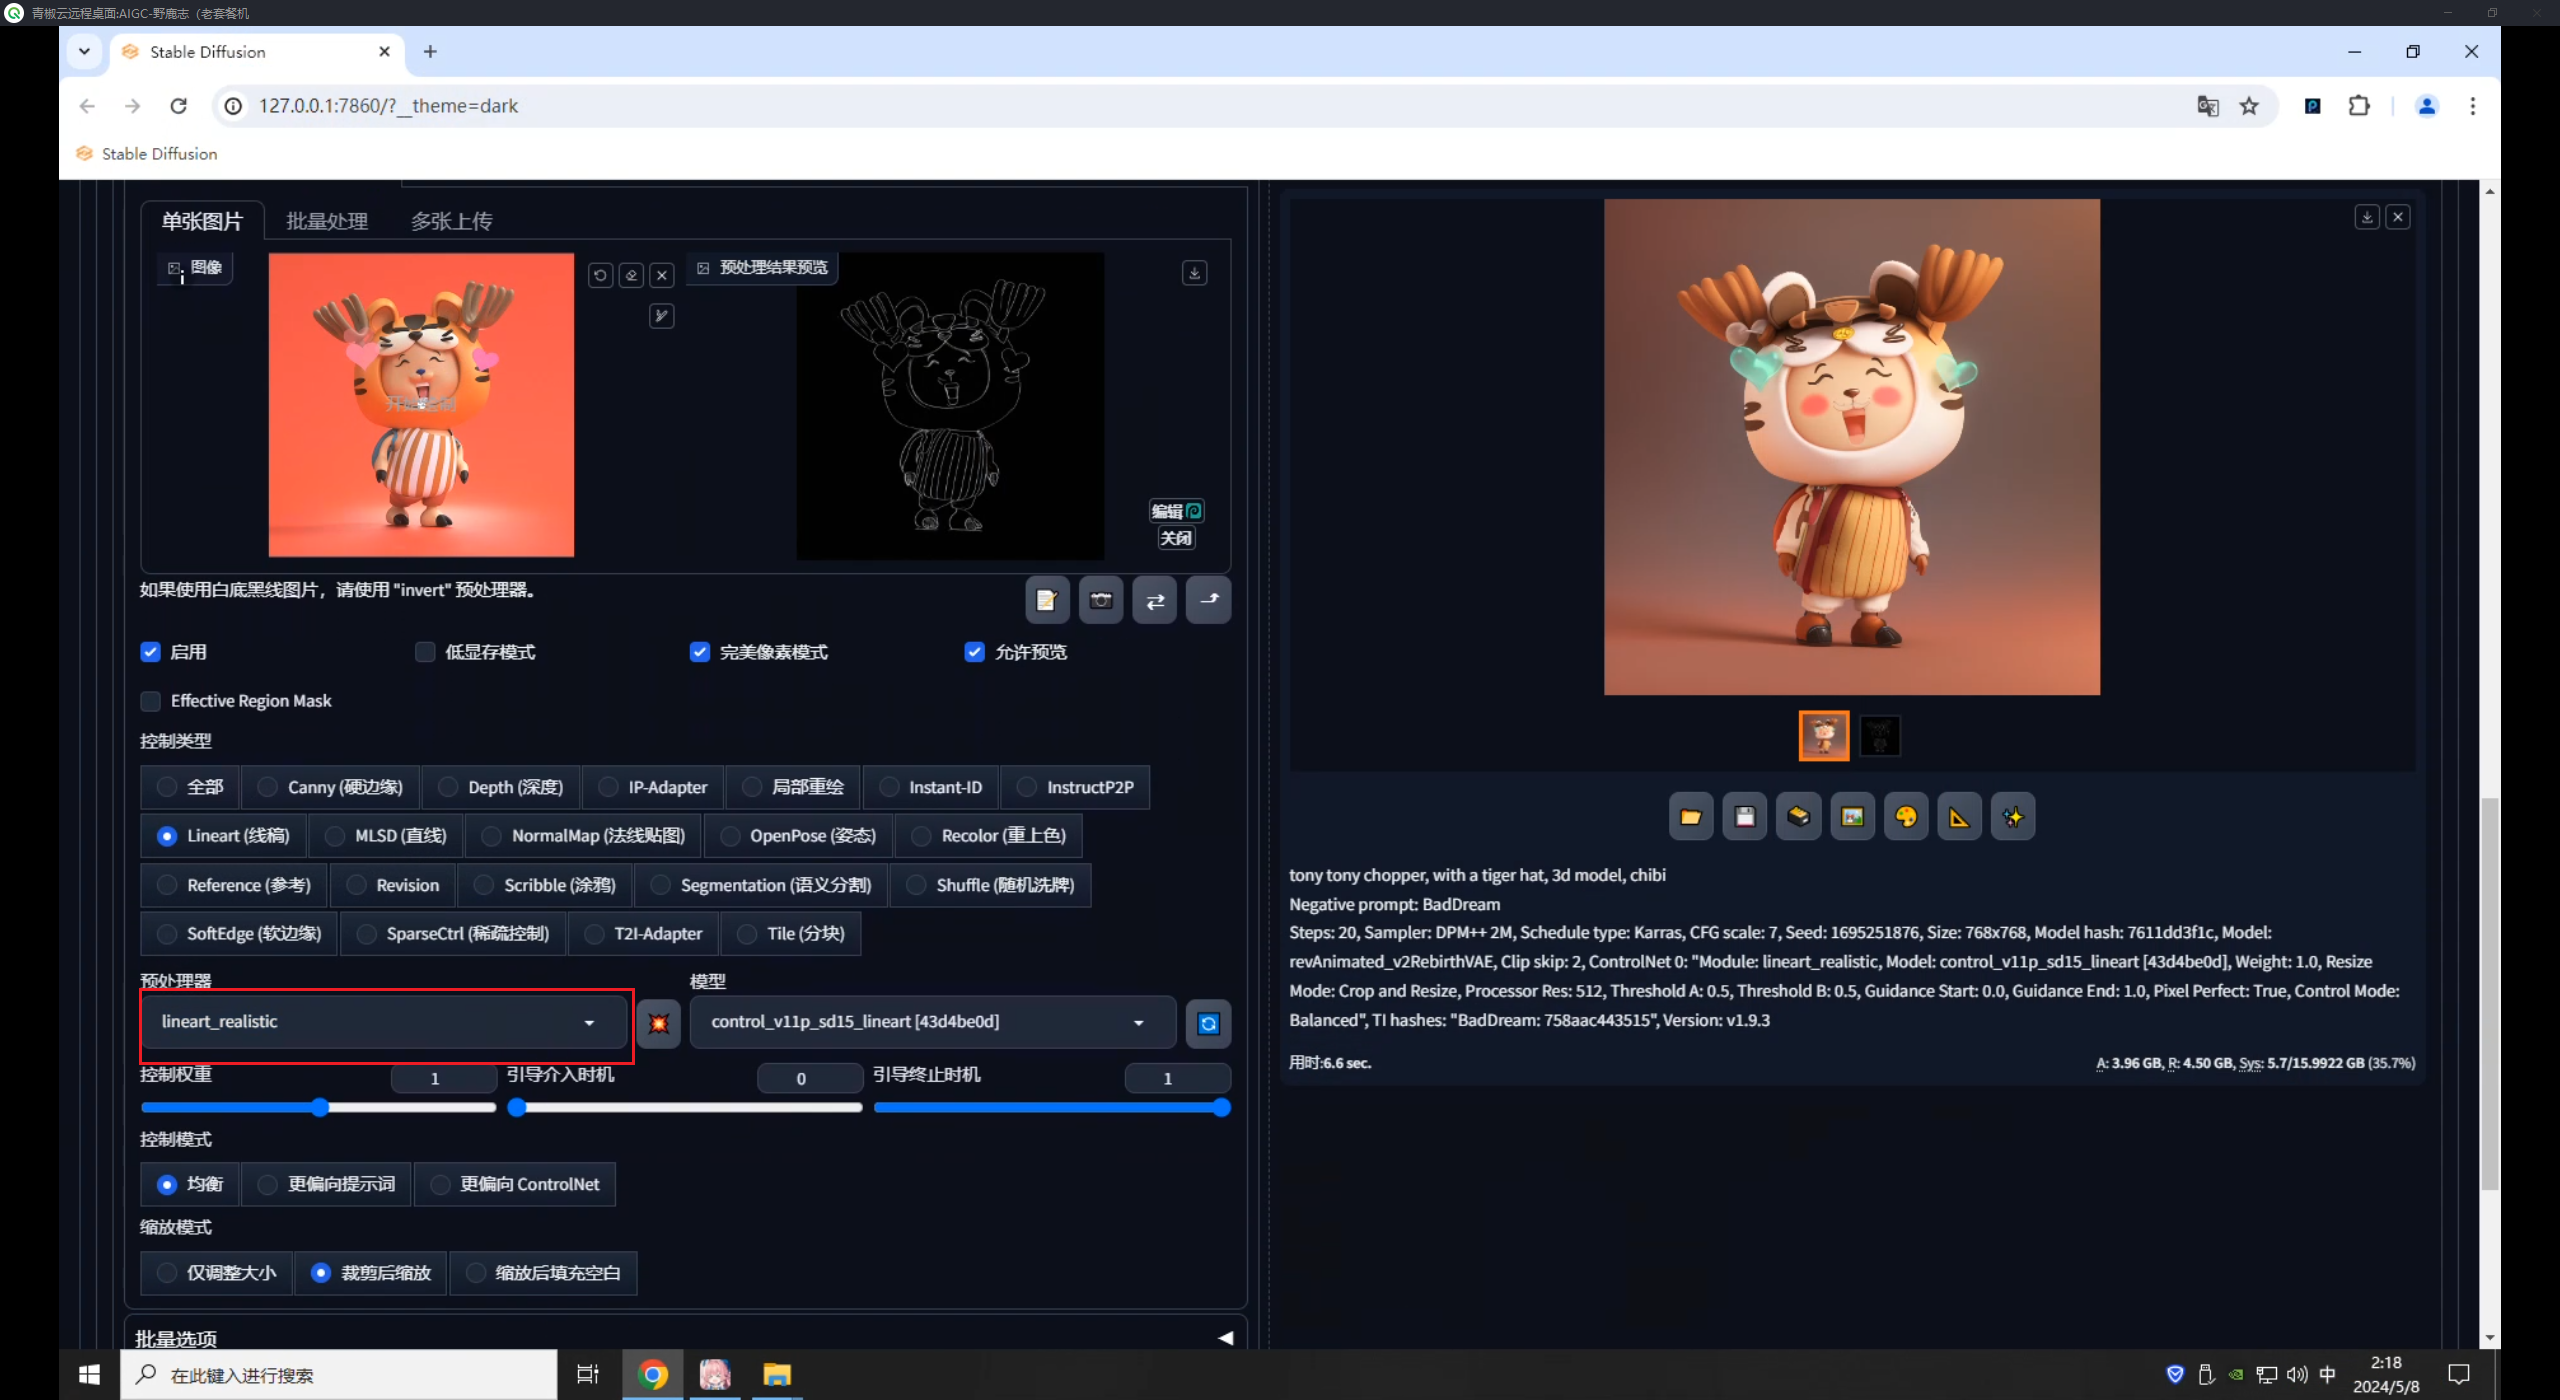Open Chrome's tab search dropdown arrow
The height and width of the screenshot is (1400, 2560).
pyautogui.click(x=84, y=51)
